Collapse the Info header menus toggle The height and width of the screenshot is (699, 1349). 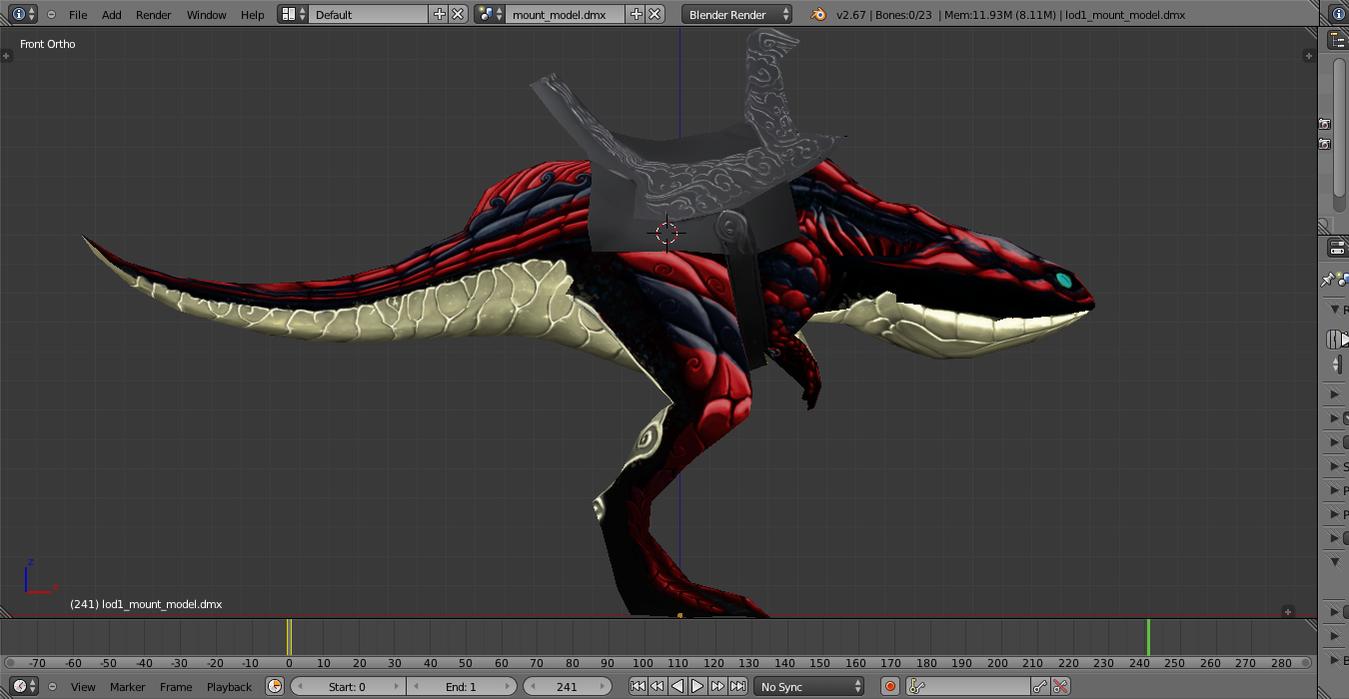click(x=51, y=15)
